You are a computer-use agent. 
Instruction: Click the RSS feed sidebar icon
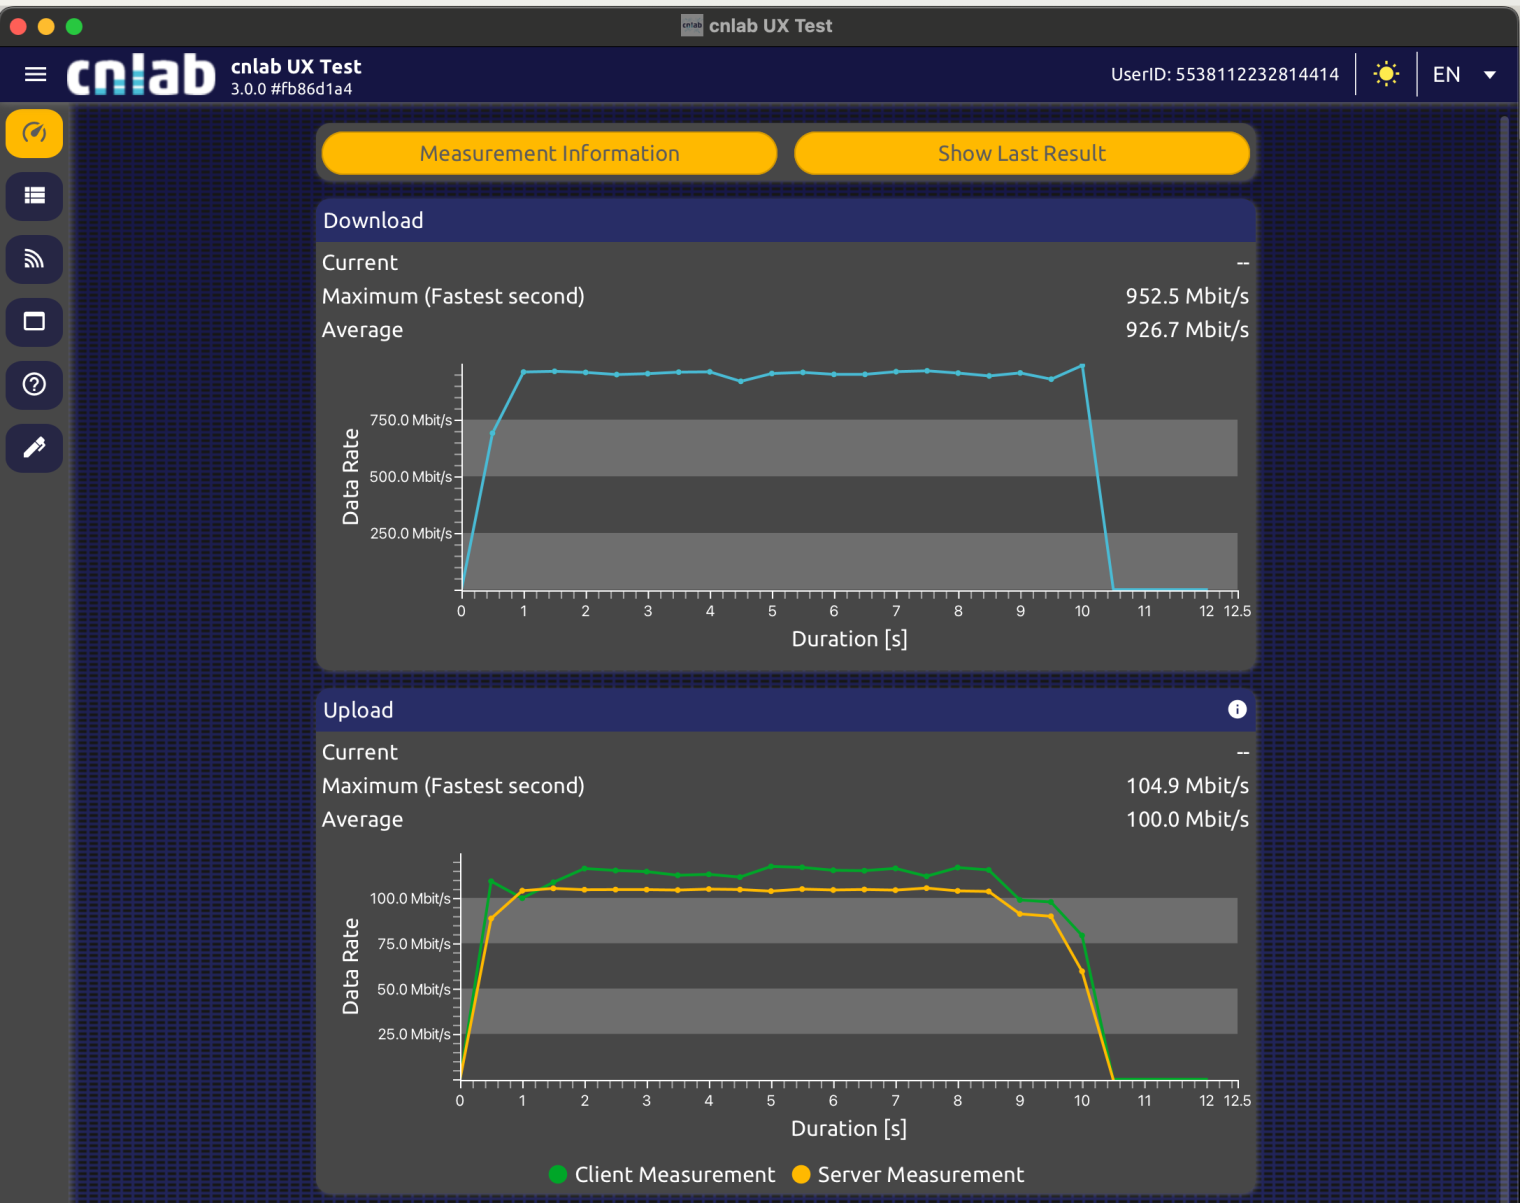35,259
